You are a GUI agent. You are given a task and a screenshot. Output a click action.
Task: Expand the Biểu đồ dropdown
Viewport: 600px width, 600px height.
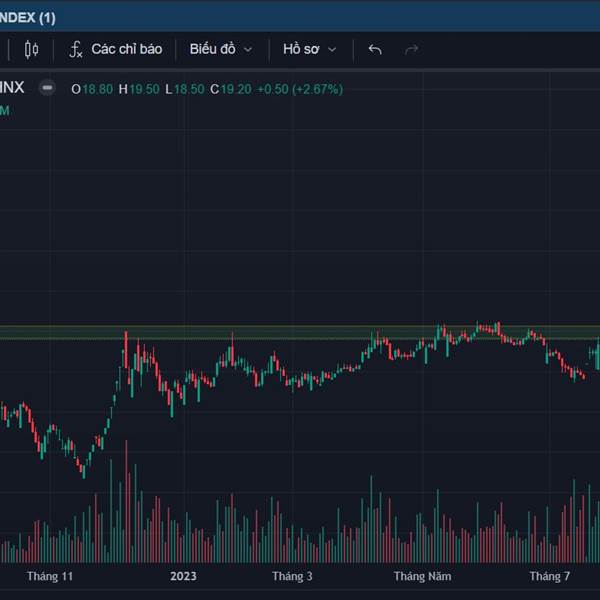point(221,49)
